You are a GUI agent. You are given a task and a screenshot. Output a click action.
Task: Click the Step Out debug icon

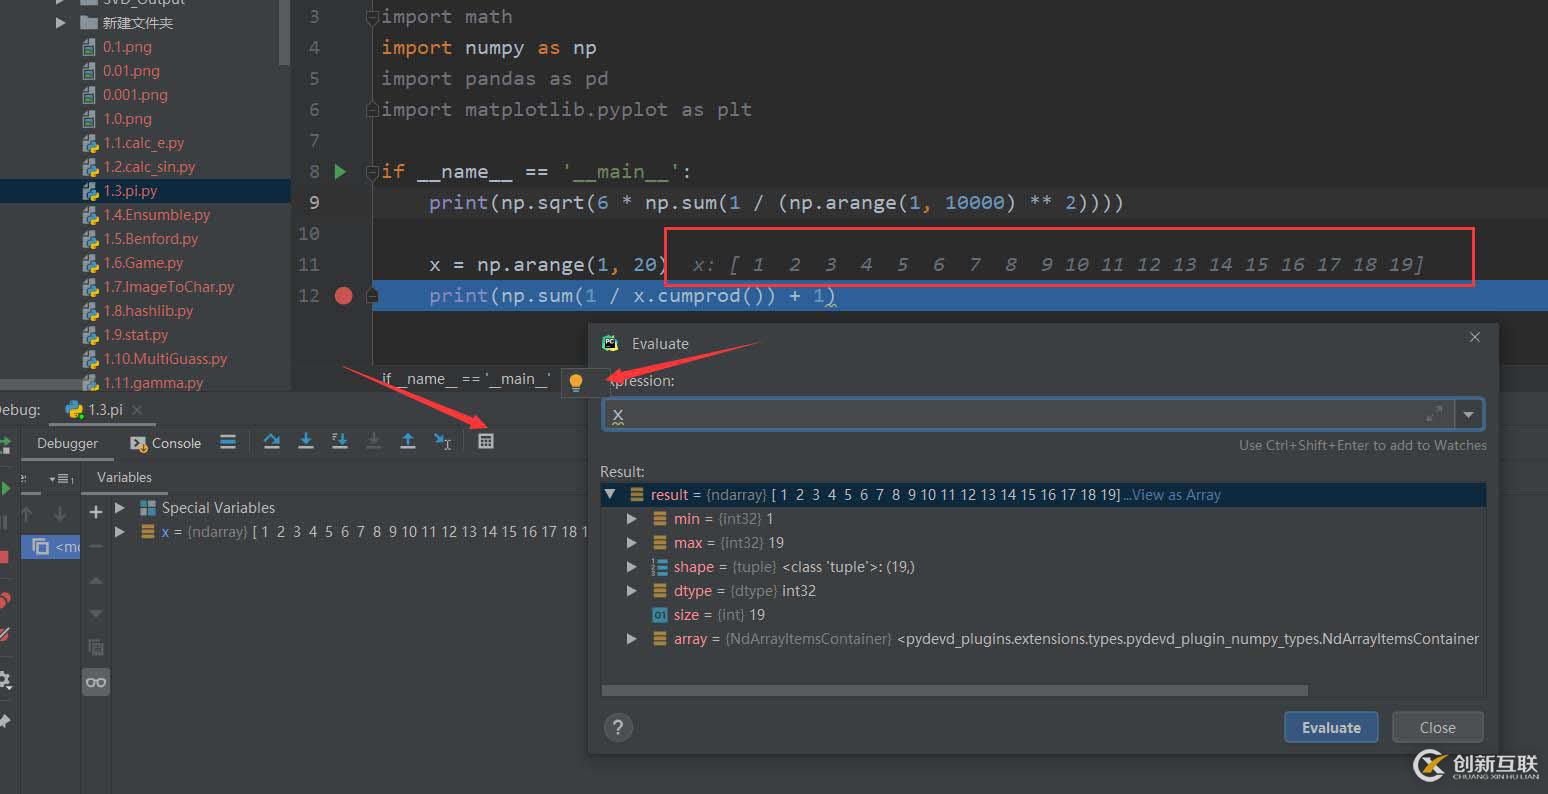tap(408, 441)
